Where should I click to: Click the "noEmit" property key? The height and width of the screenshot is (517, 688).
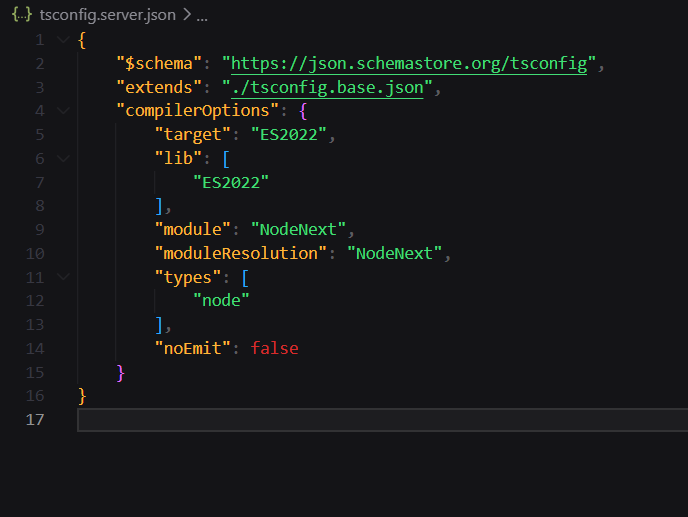click(x=193, y=348)
